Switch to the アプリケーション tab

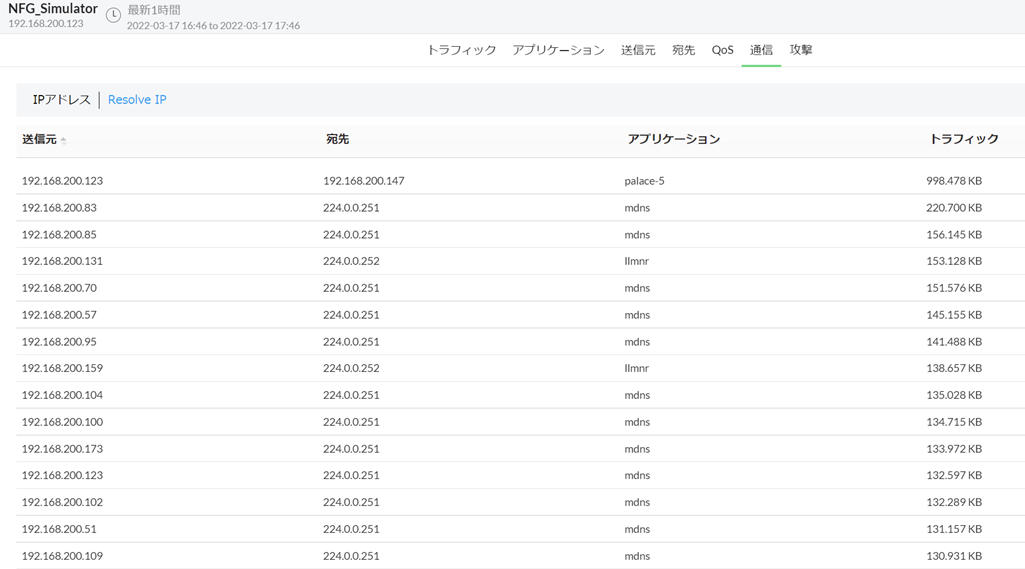click(x=558, y=50)
